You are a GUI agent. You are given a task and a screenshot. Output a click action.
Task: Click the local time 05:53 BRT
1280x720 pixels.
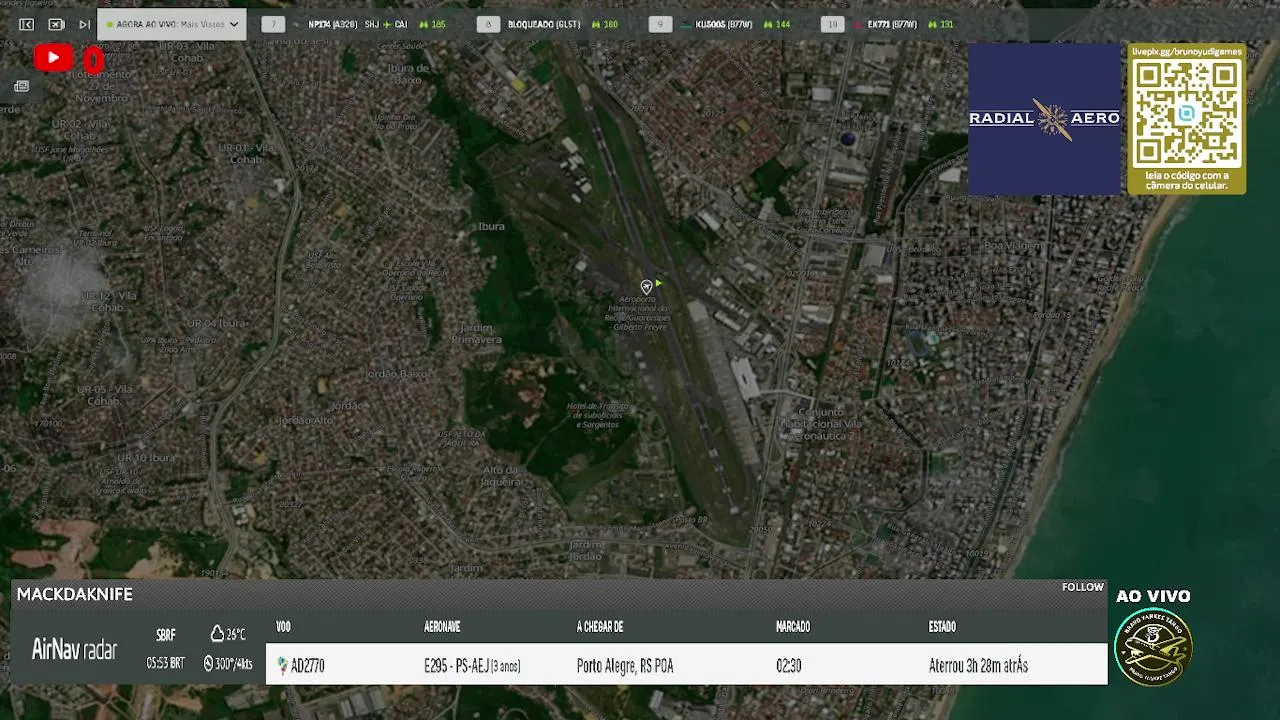pyautogui.click(x=165, y=663)
